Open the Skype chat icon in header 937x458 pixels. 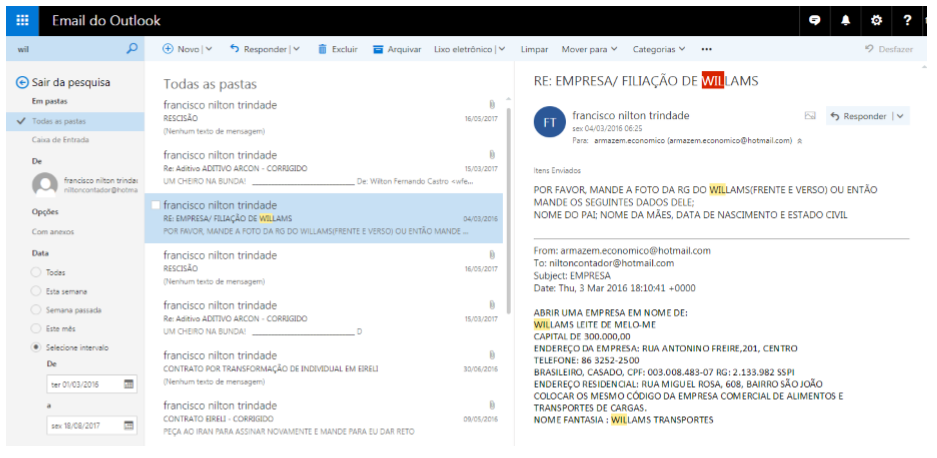(x=814, y=21)
